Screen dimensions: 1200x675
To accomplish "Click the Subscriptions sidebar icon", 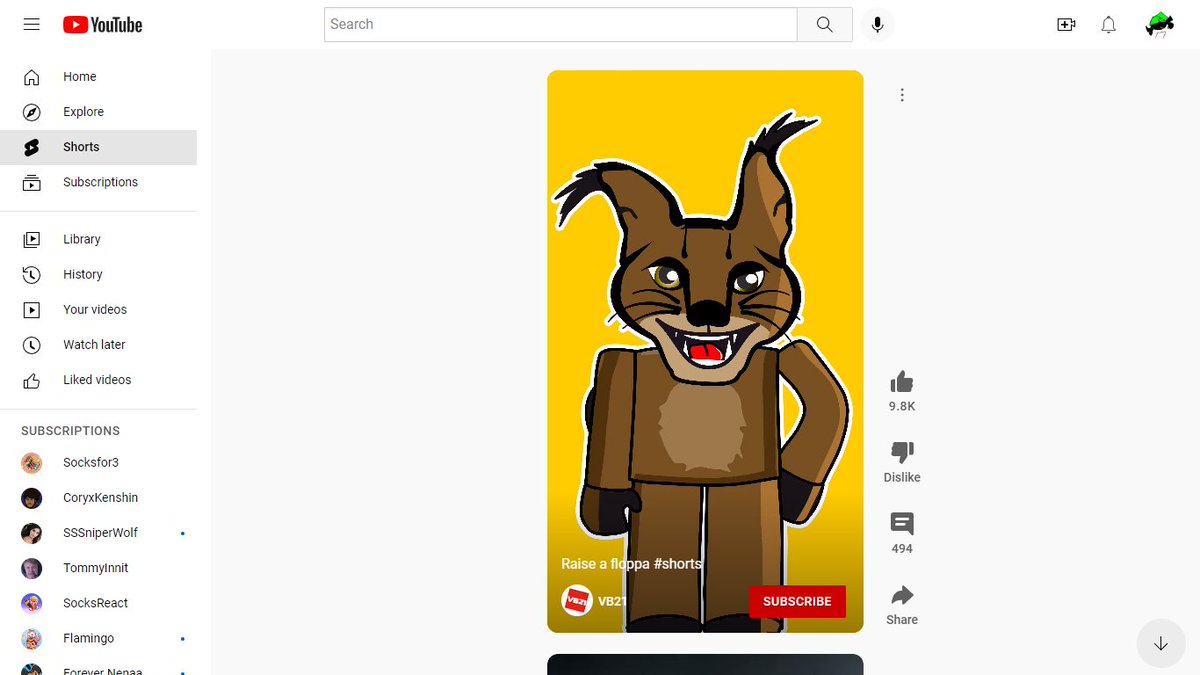I will 32,182.
